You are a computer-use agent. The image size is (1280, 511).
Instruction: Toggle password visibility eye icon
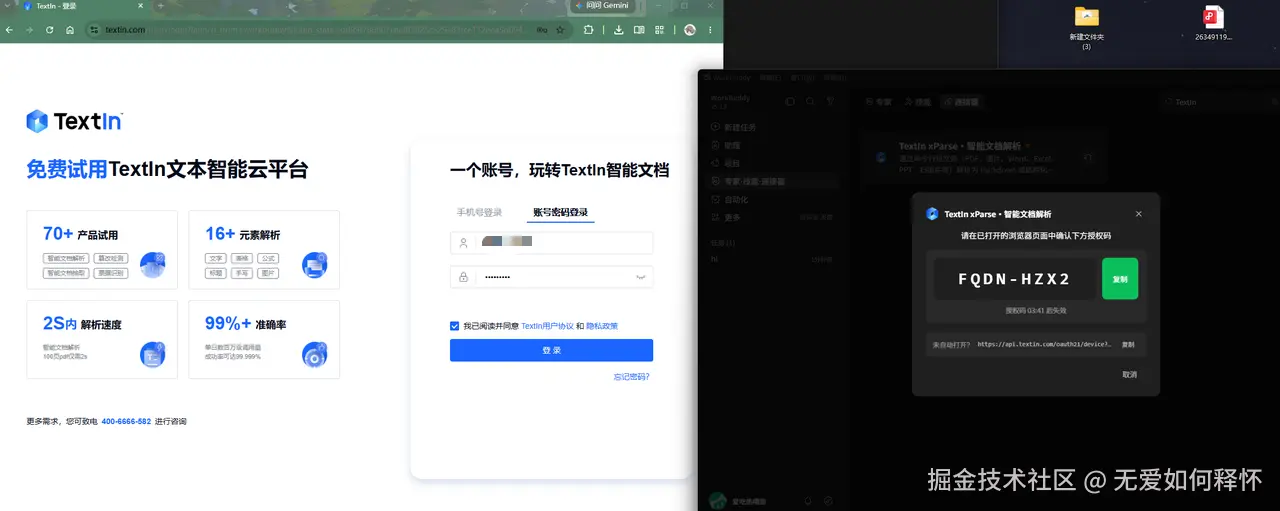[641, 276]
